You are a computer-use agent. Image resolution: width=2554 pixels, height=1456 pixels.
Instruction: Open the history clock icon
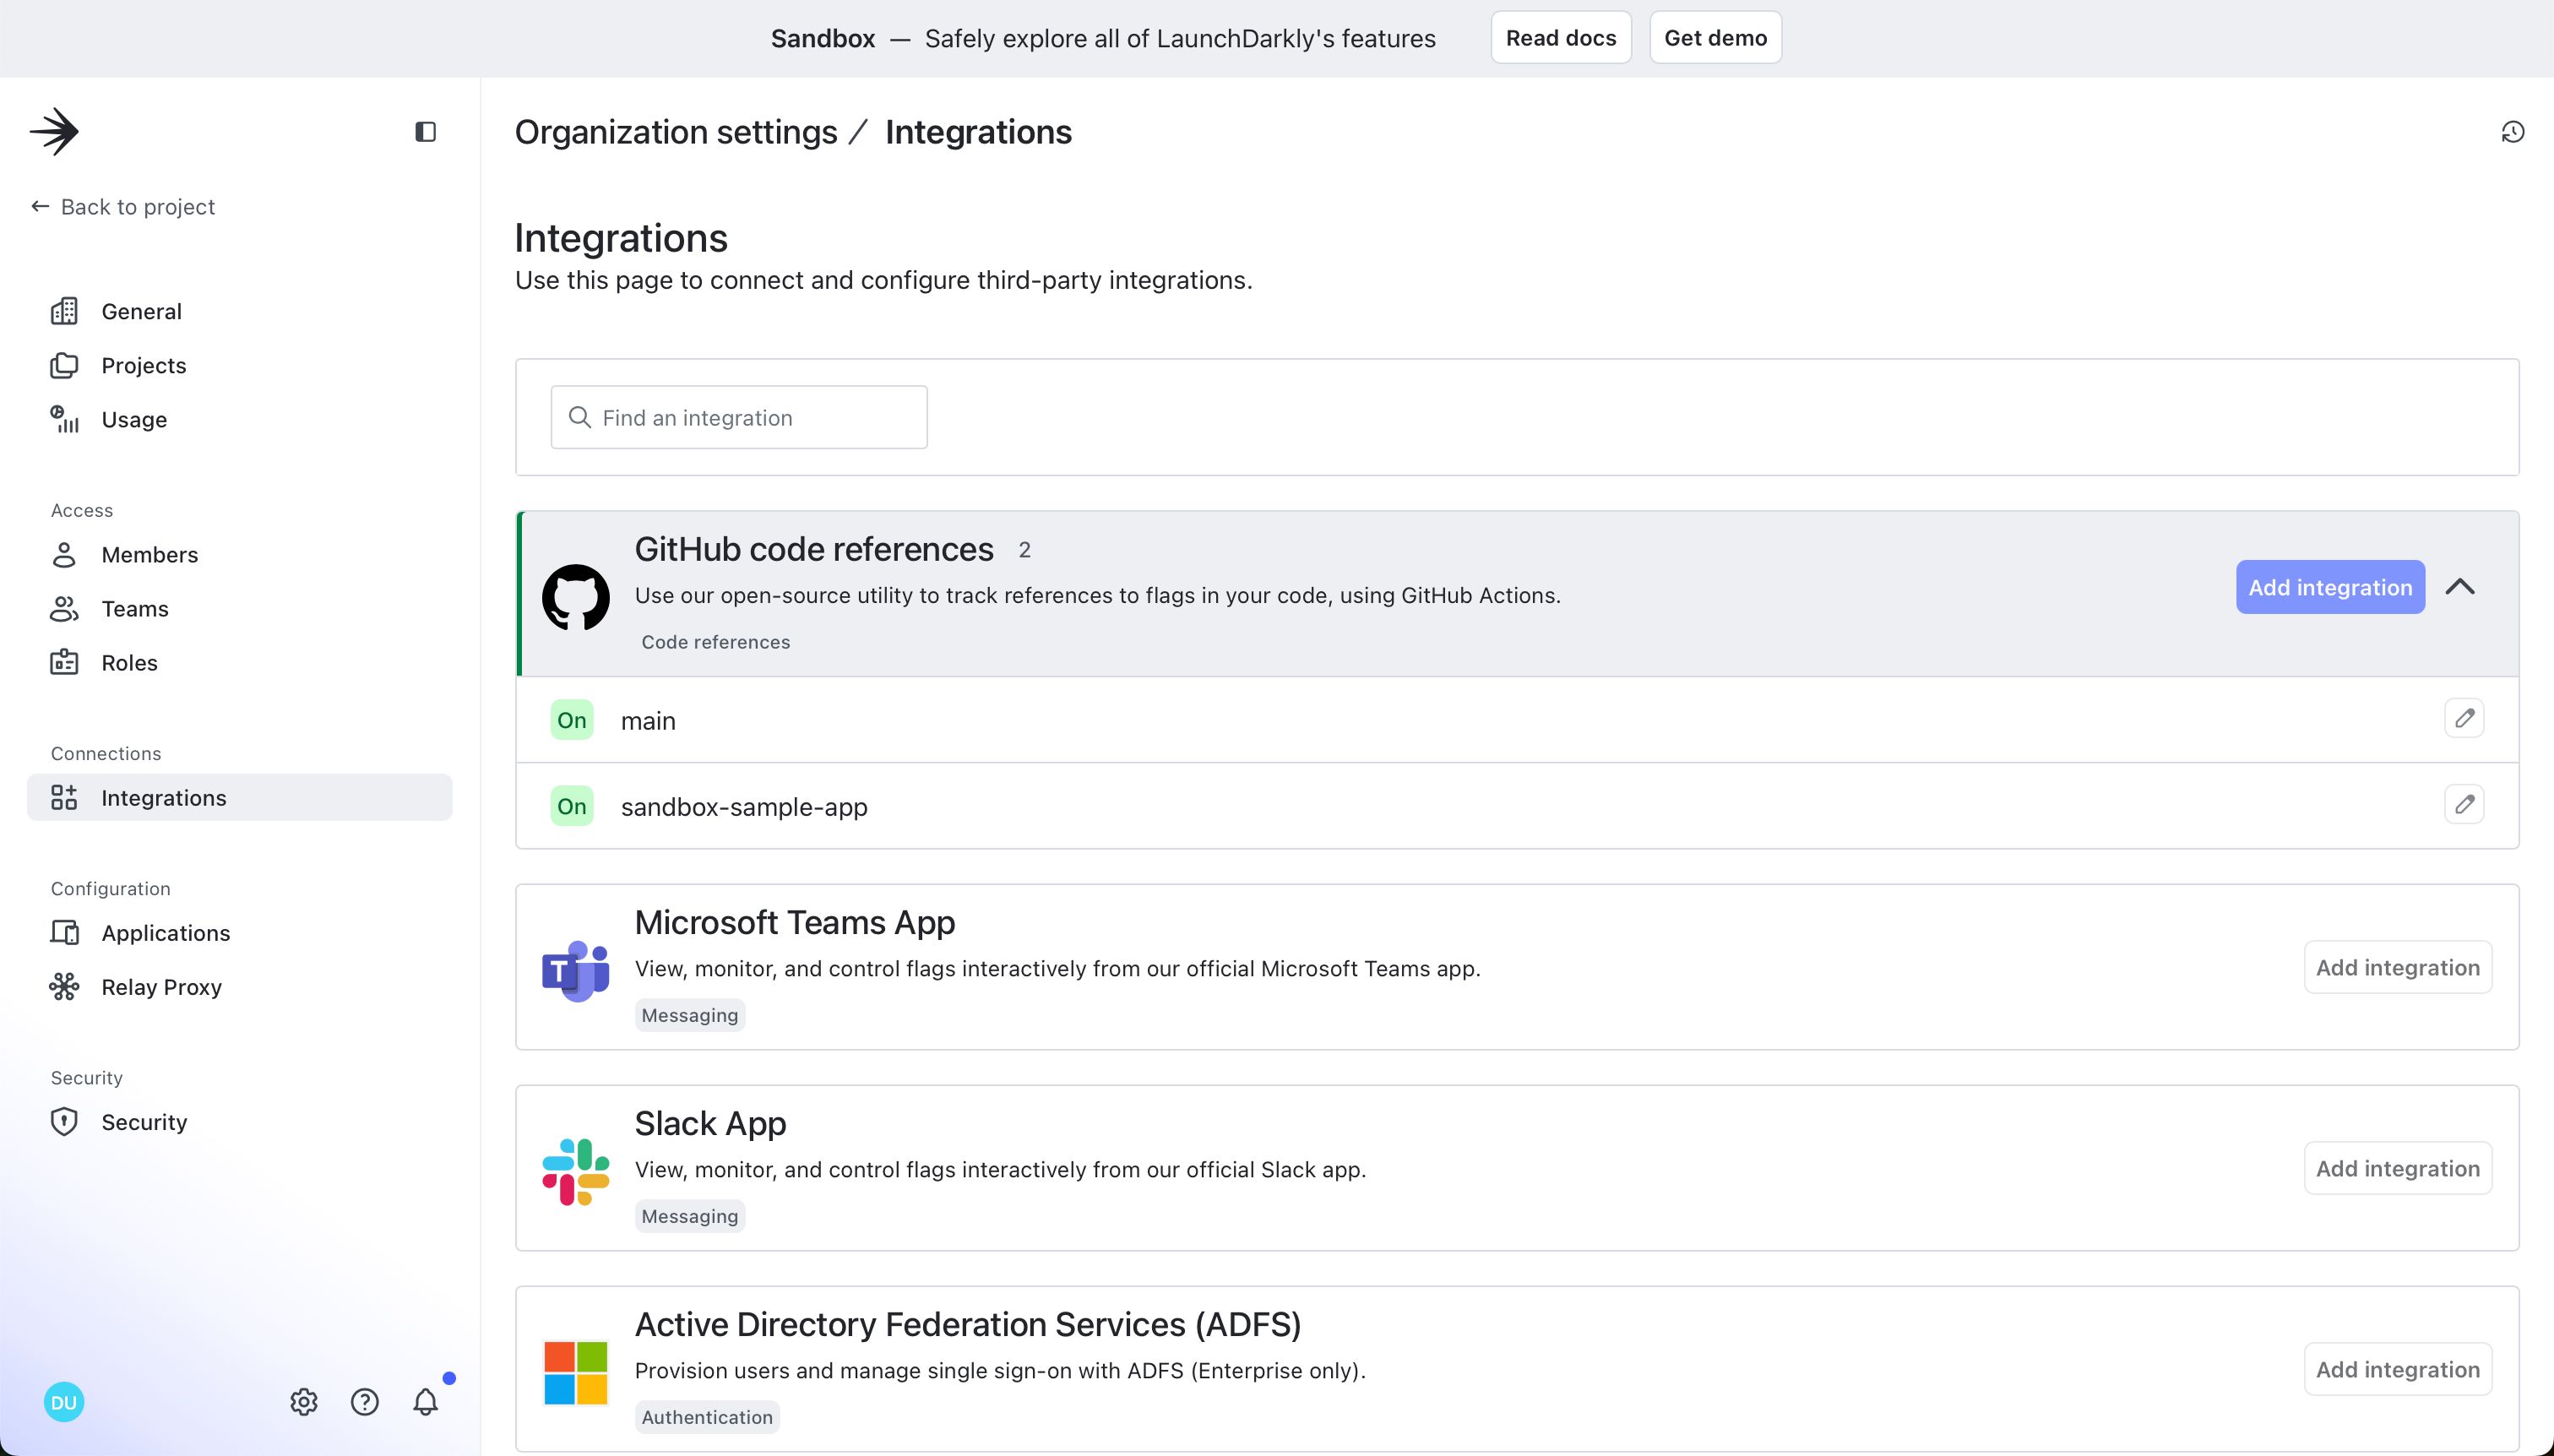coord(2512,132)
